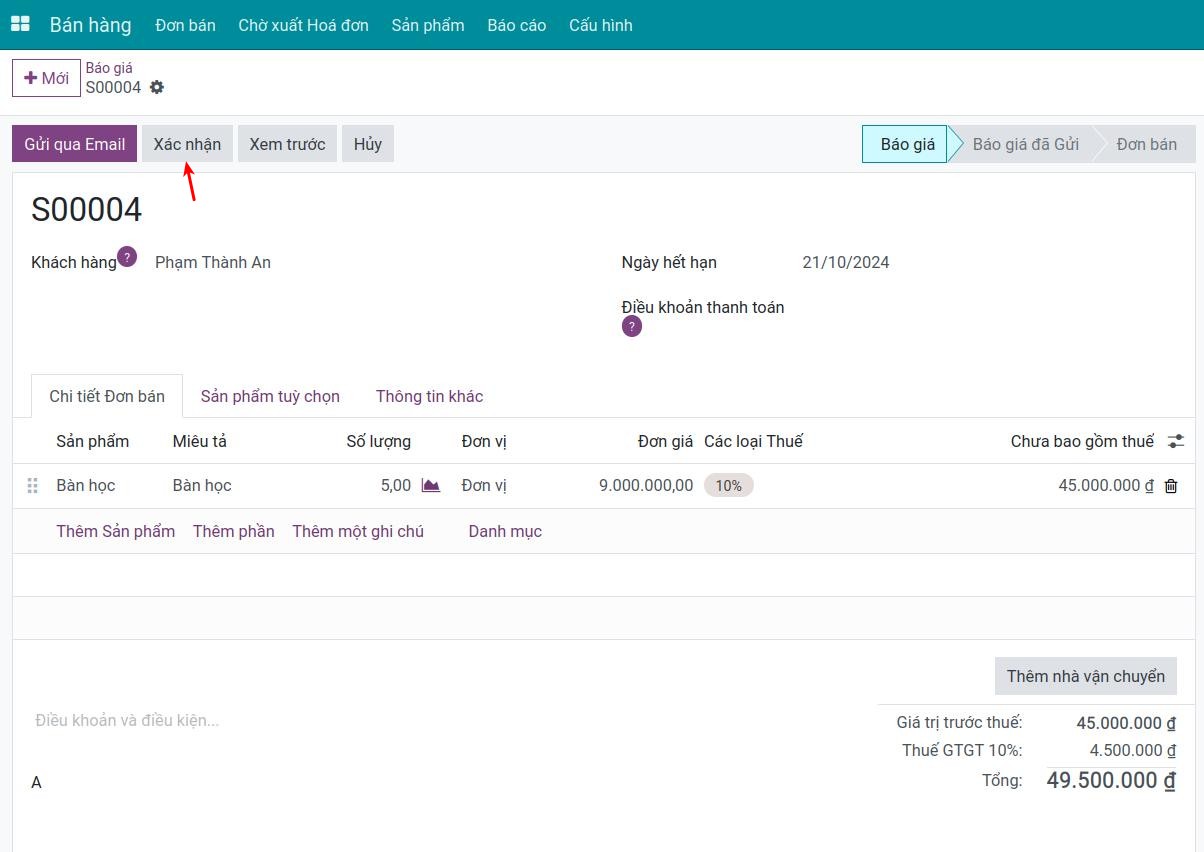Image resolution: width=1204 pixels, height=852 pixels.
Task: Open the column settings adjust icon
Action: coord(1176,441)
